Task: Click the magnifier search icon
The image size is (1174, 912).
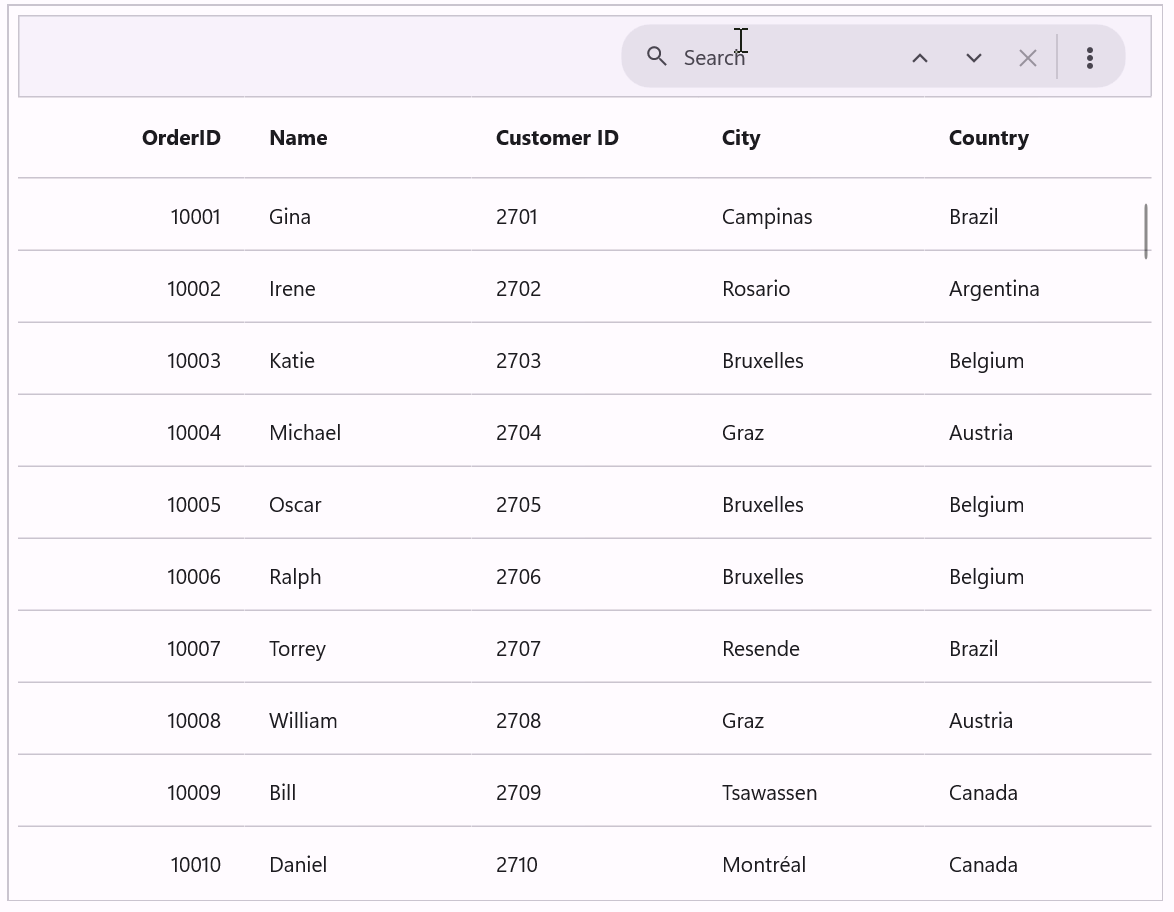Action: [x=657, y=56]
